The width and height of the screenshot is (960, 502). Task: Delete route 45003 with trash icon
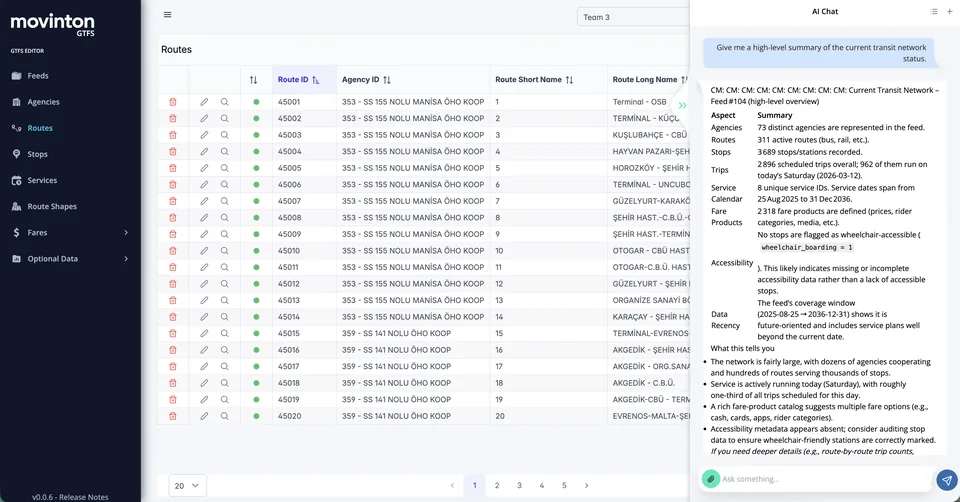tap(173, 135)
